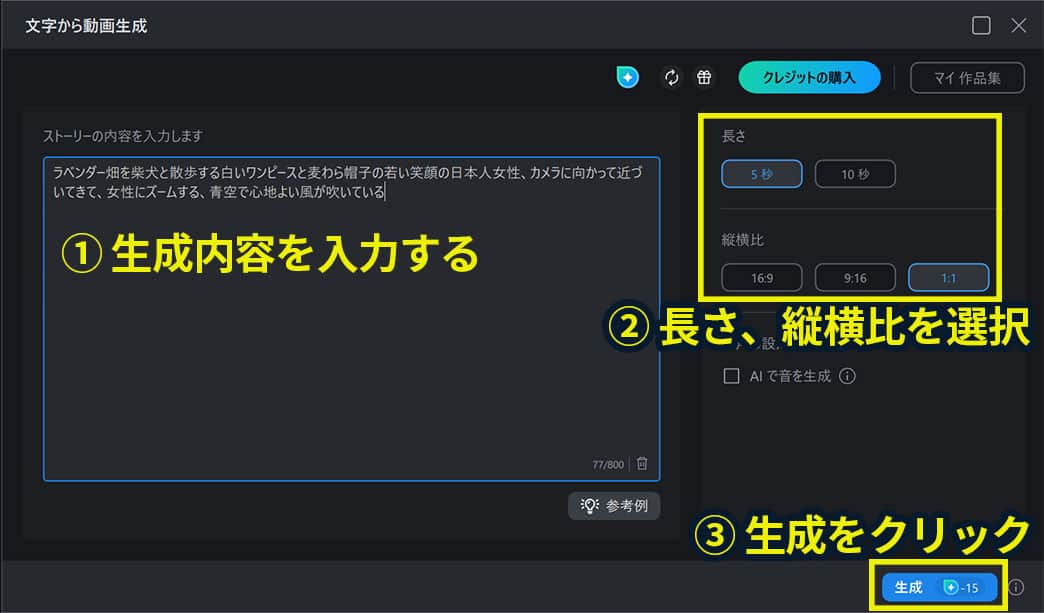Choose the 9:16 aspect ratio
The image size is (1044, 613).
coord(855,277)
